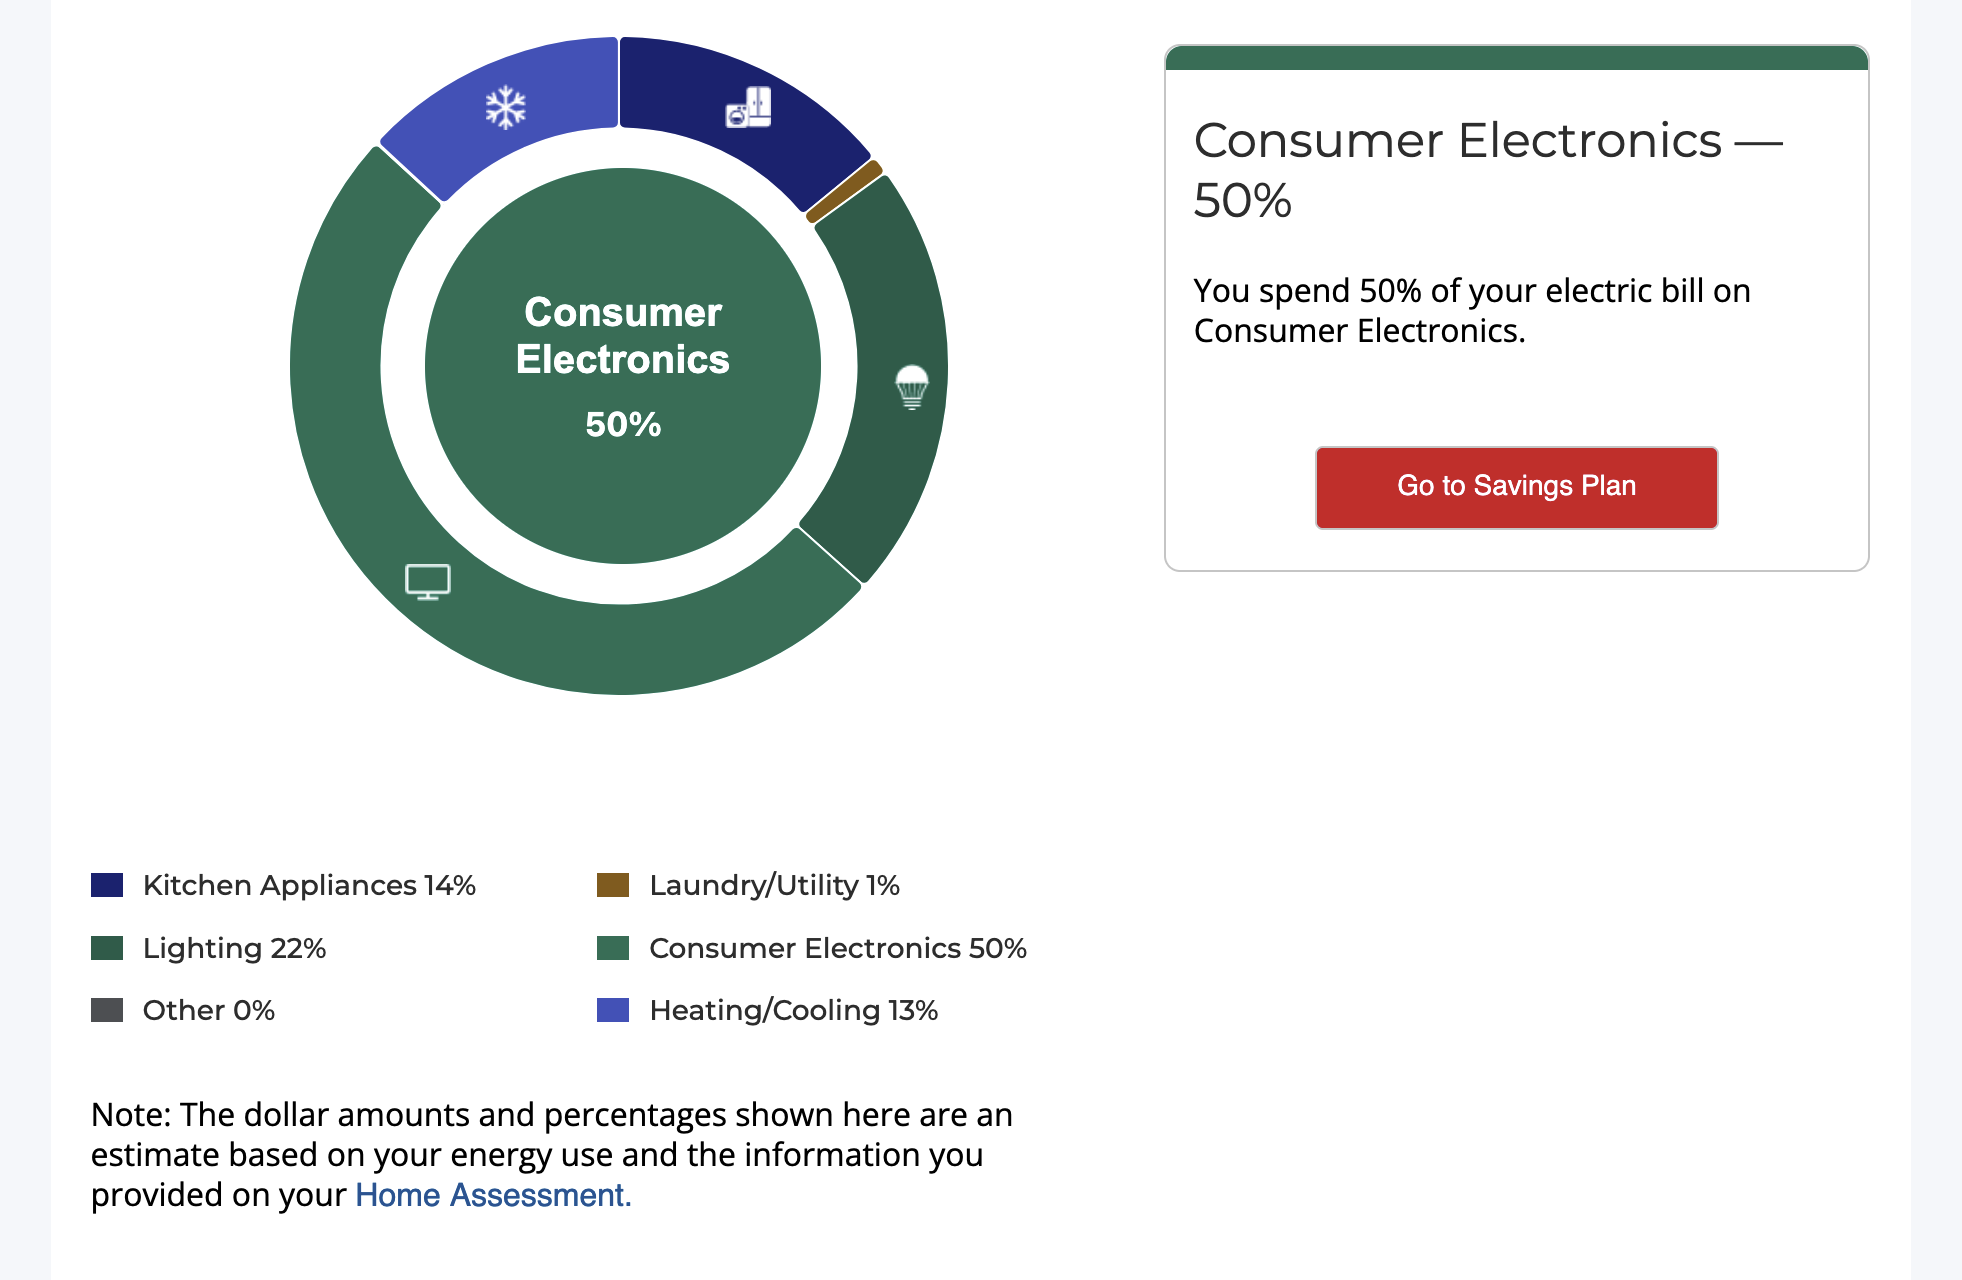Viewport: 1962px width, 1280px height.
Task: Select the Laundry/Utility 1% legend label
Action: [x=774, y=885]
